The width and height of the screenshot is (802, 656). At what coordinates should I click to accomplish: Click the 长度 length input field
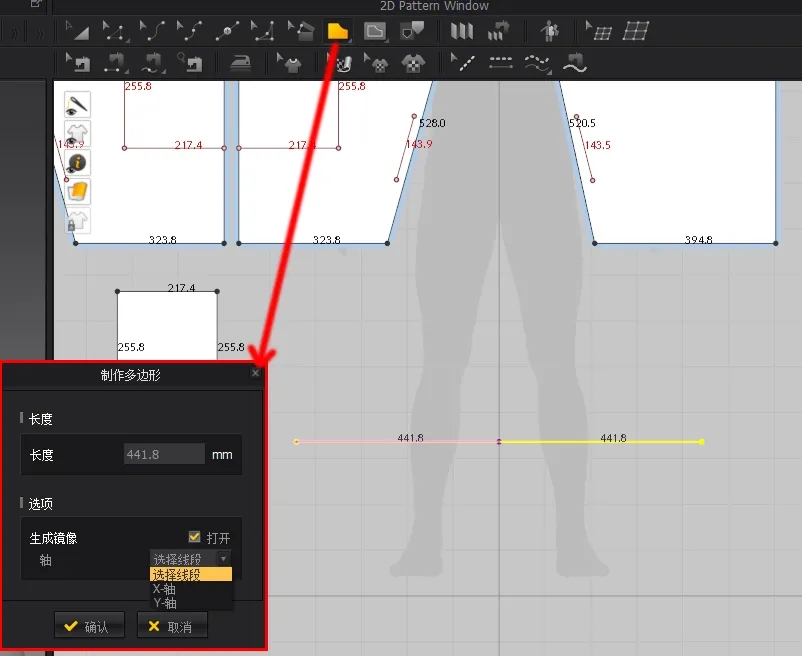pyautogui.click(x=164, y=454)
